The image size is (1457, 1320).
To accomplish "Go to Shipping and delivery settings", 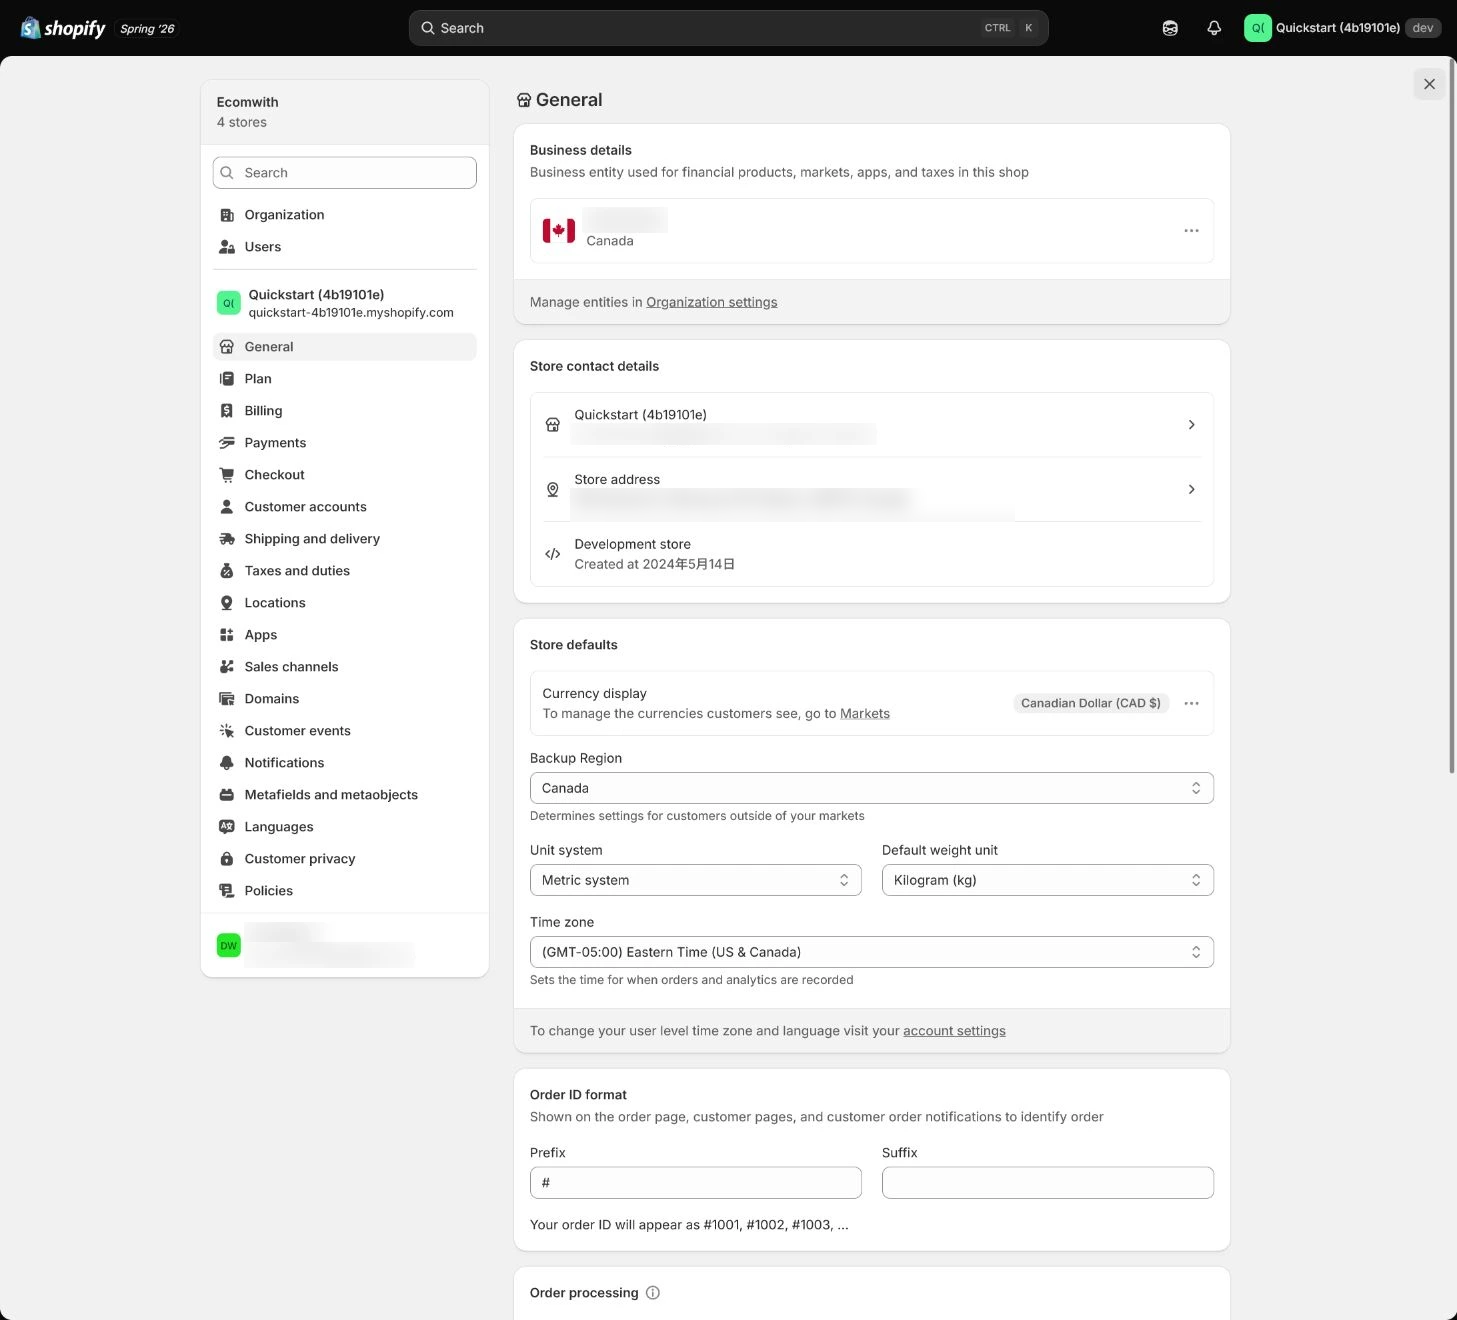I will (344, 539).
